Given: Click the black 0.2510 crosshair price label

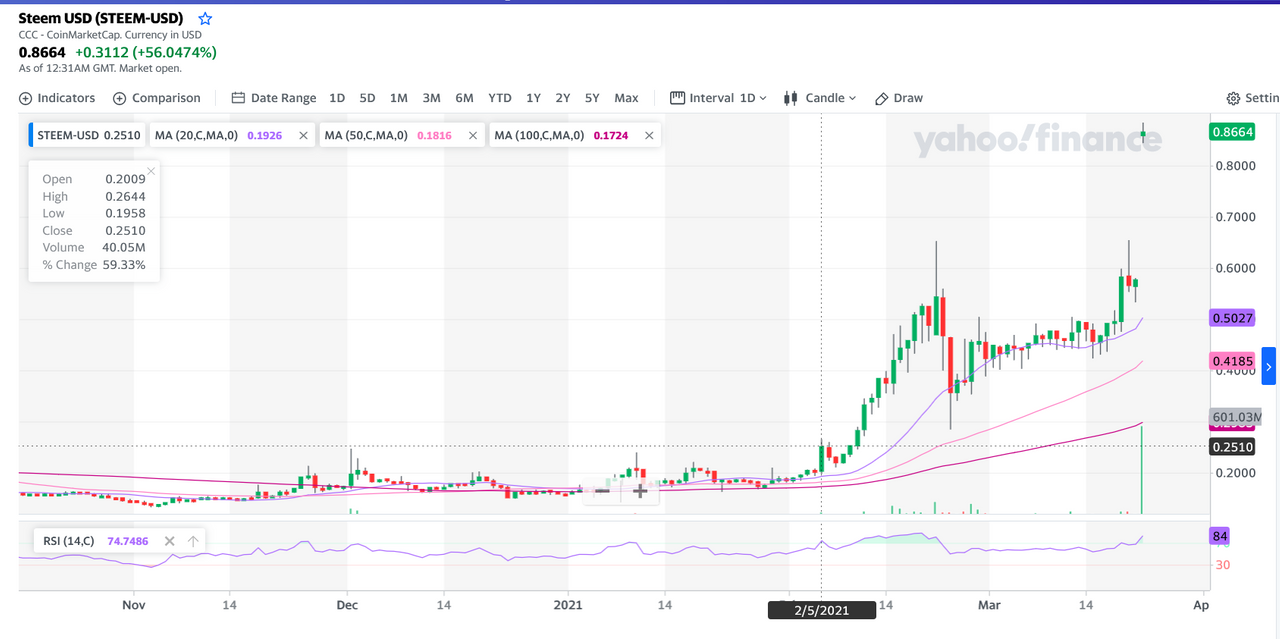Looking at the screenshot, I should pyautogui.click(x=1232, y=447).
